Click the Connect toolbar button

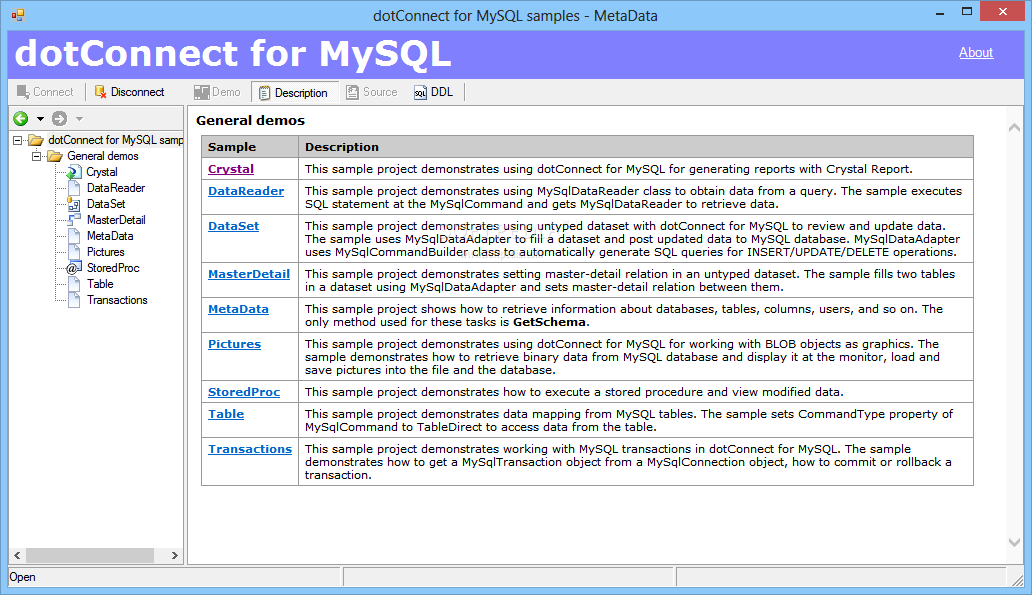point(45,92)
